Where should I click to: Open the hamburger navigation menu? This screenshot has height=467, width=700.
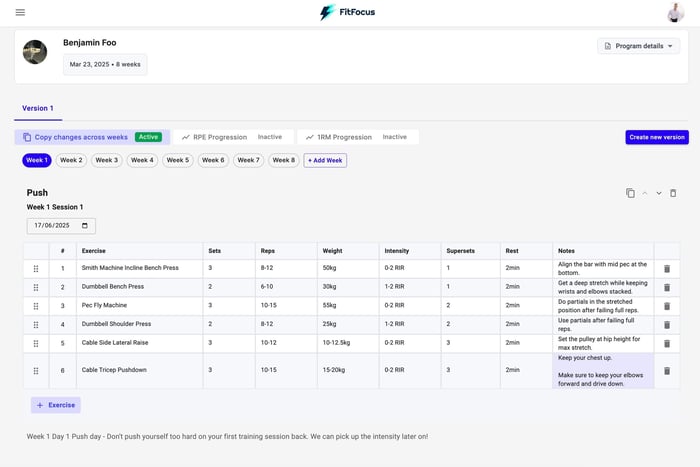[20, 13]
